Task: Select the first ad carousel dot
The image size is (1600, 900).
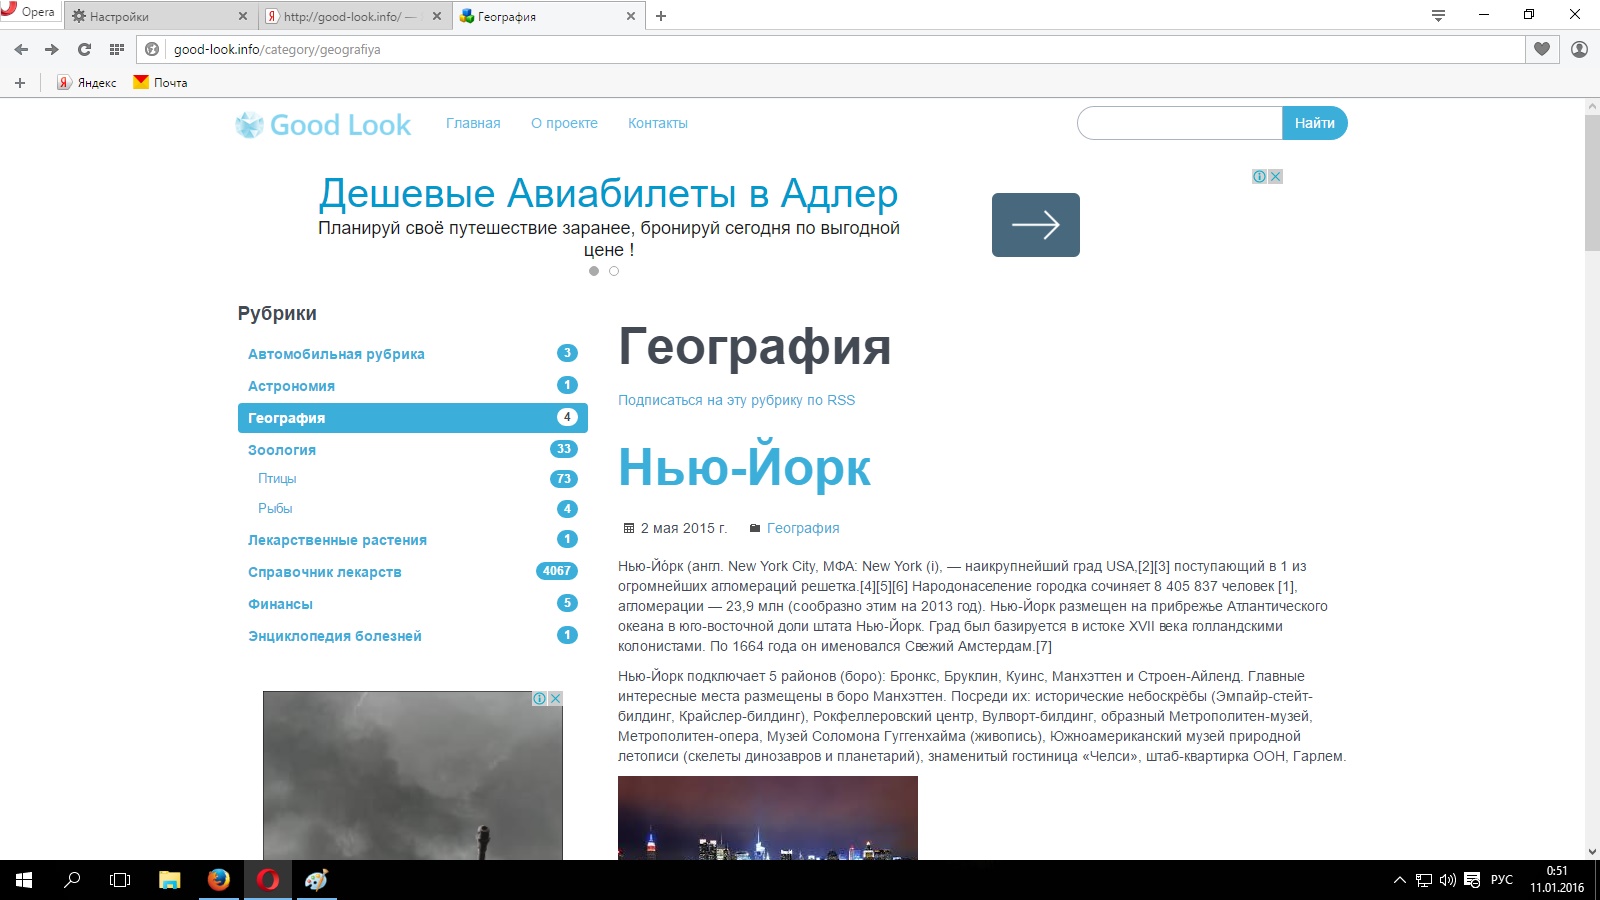Action: tap(594, 271)
